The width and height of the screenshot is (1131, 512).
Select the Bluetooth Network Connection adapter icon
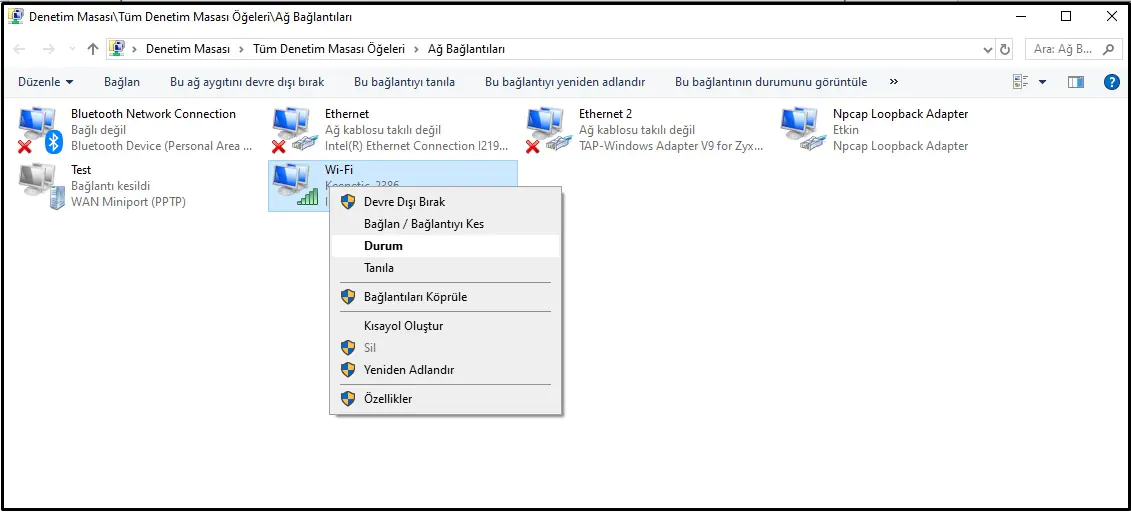[41, 130]
